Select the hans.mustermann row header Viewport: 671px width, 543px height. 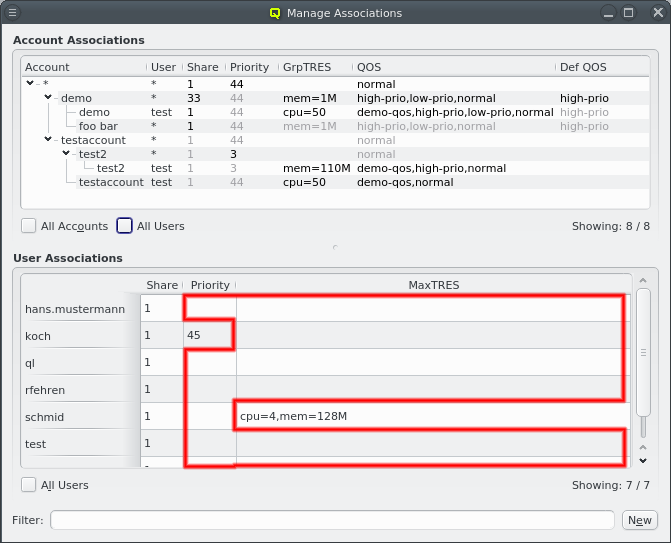(80, 309)
